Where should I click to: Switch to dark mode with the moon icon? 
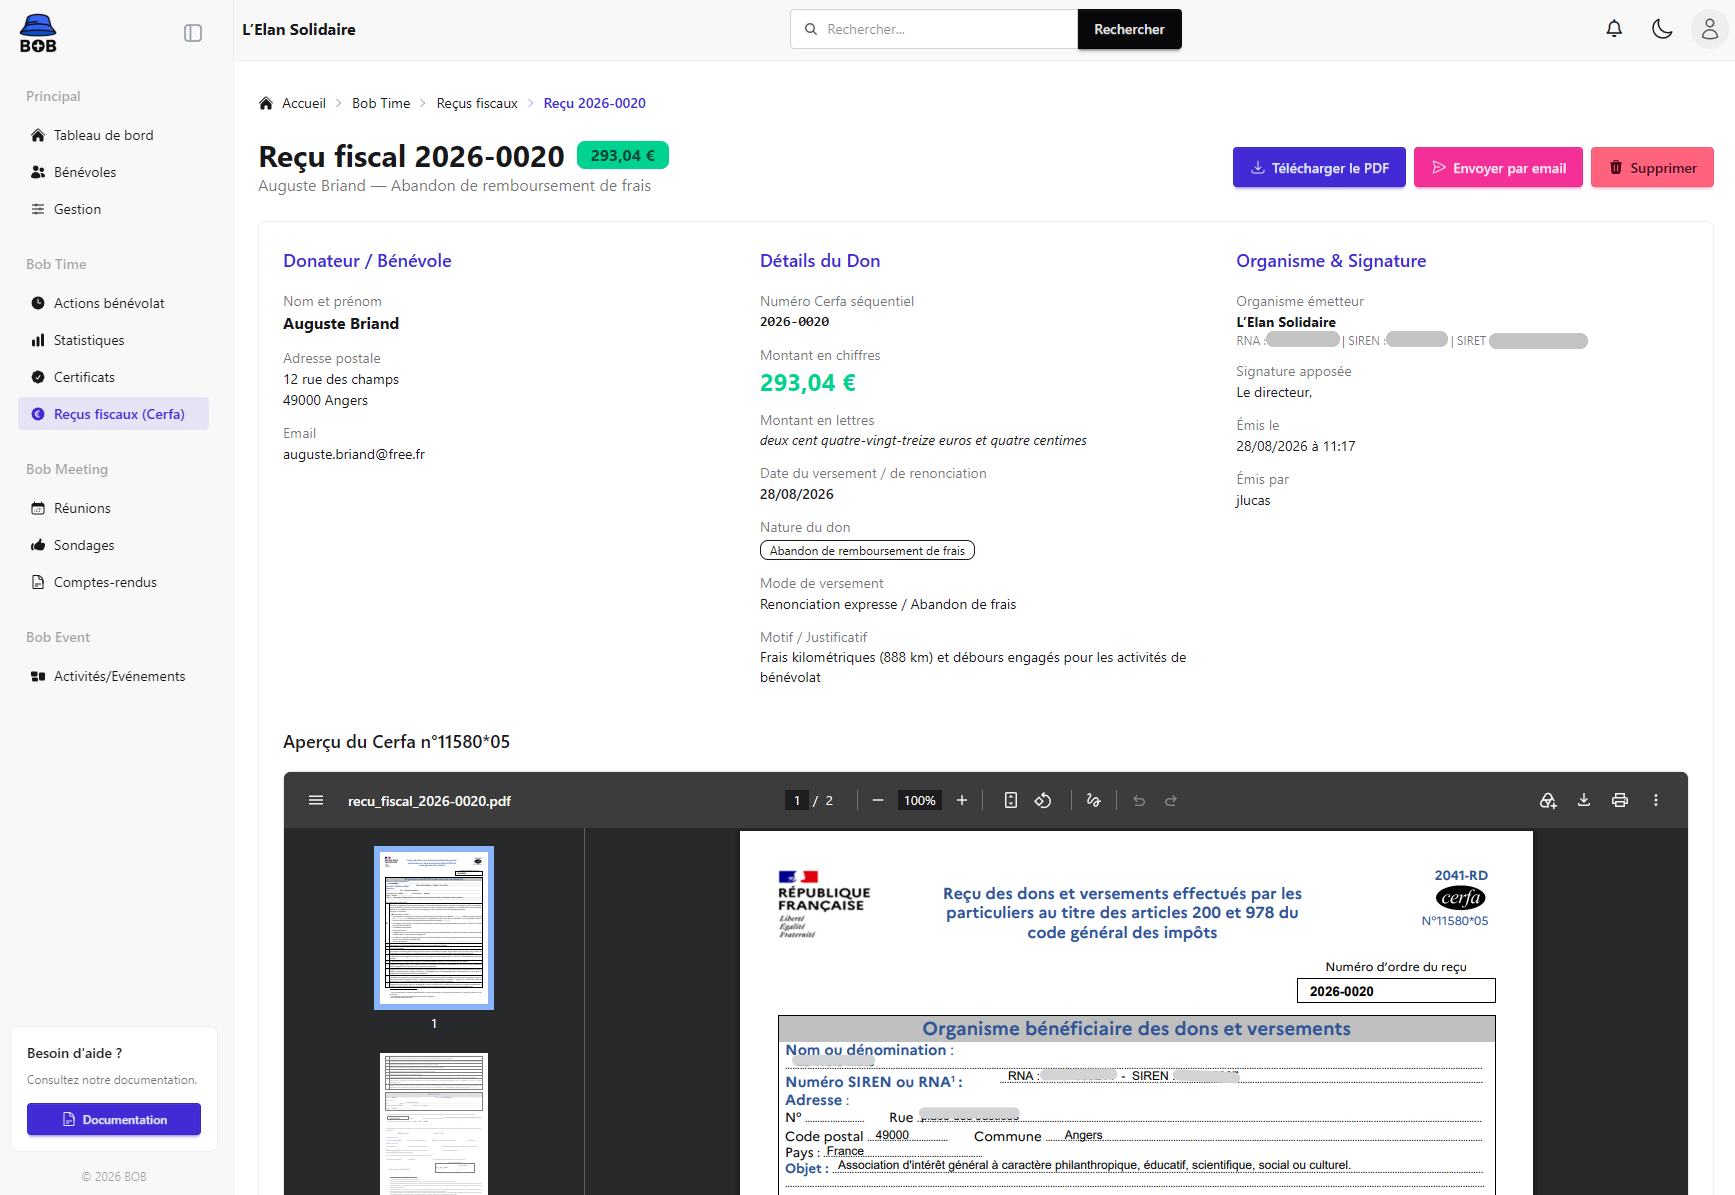[x=1662, y=29]
